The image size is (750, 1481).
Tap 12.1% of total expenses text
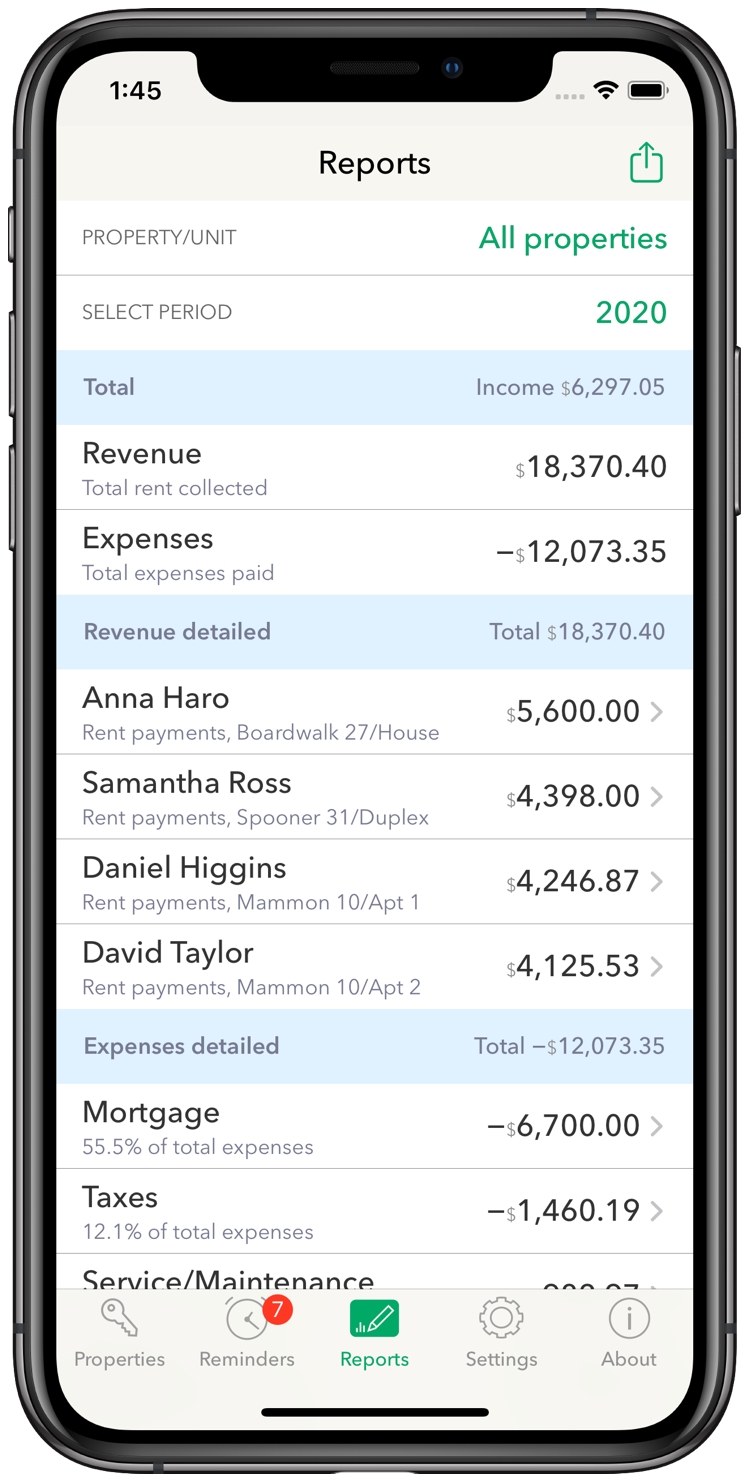click(x=198, y=1232)
